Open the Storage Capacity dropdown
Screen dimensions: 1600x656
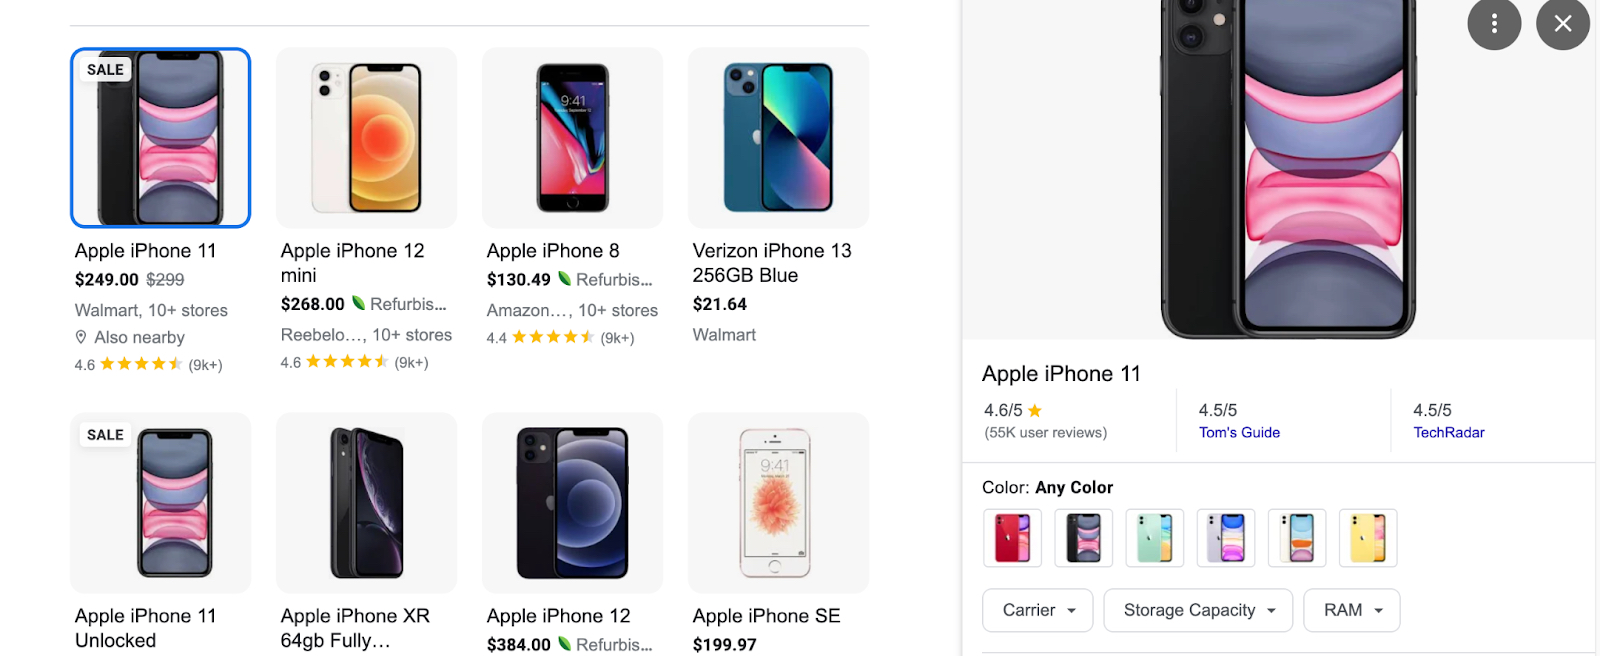pyautogui.click(x=1198, y=610)
